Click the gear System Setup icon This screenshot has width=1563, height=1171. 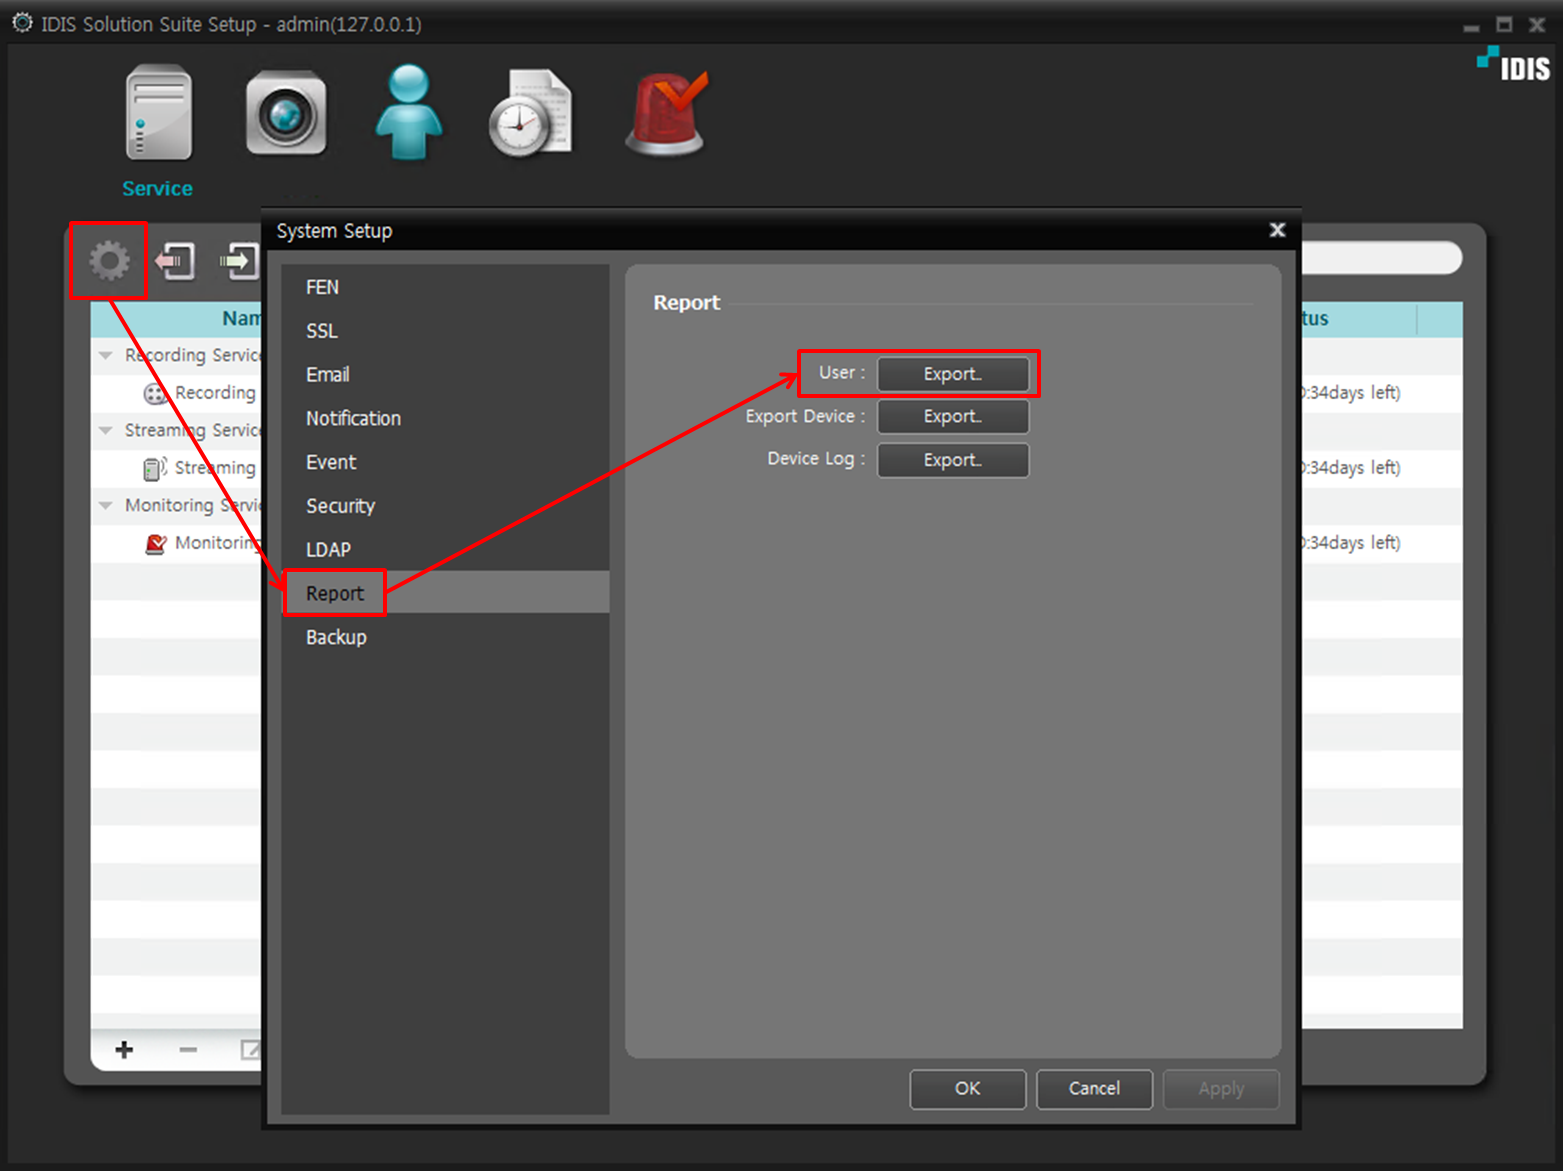pos(109,261)
